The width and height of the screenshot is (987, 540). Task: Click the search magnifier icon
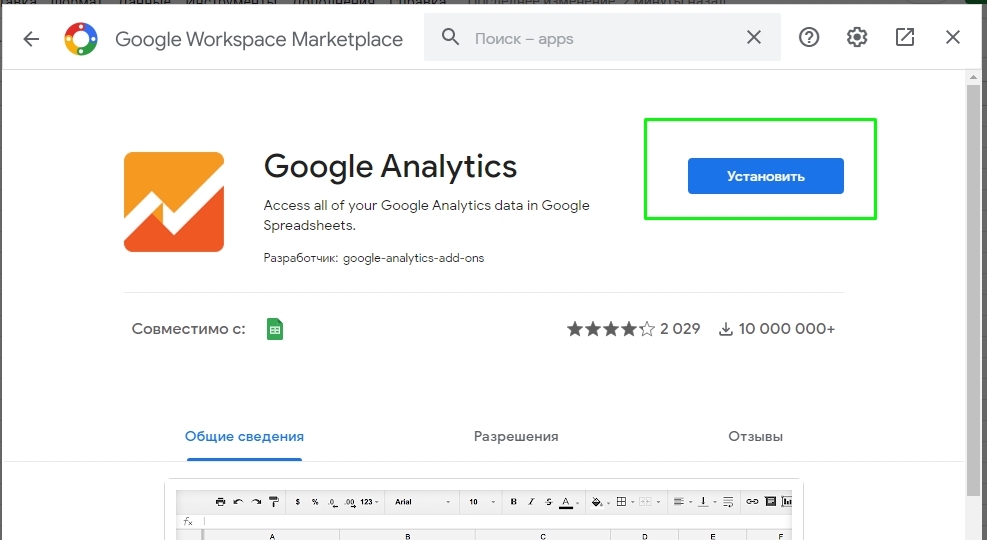pyautogui.click(x=450, y=37)
